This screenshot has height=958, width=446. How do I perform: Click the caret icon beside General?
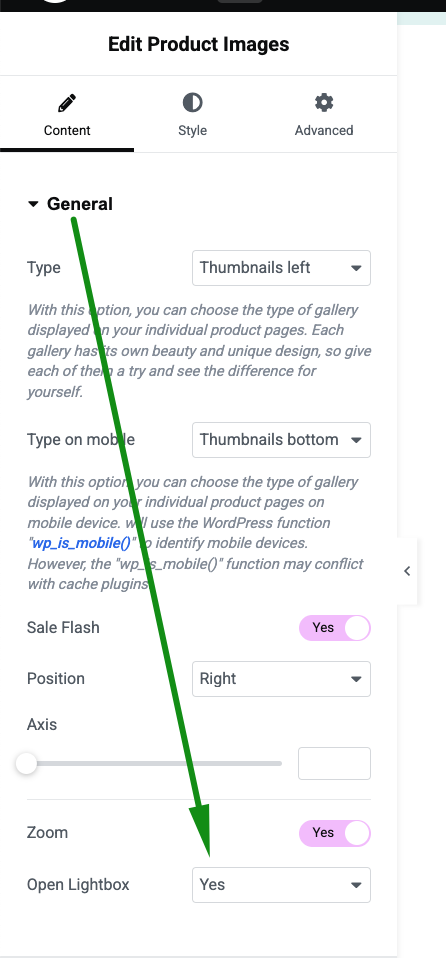point(33,204)
